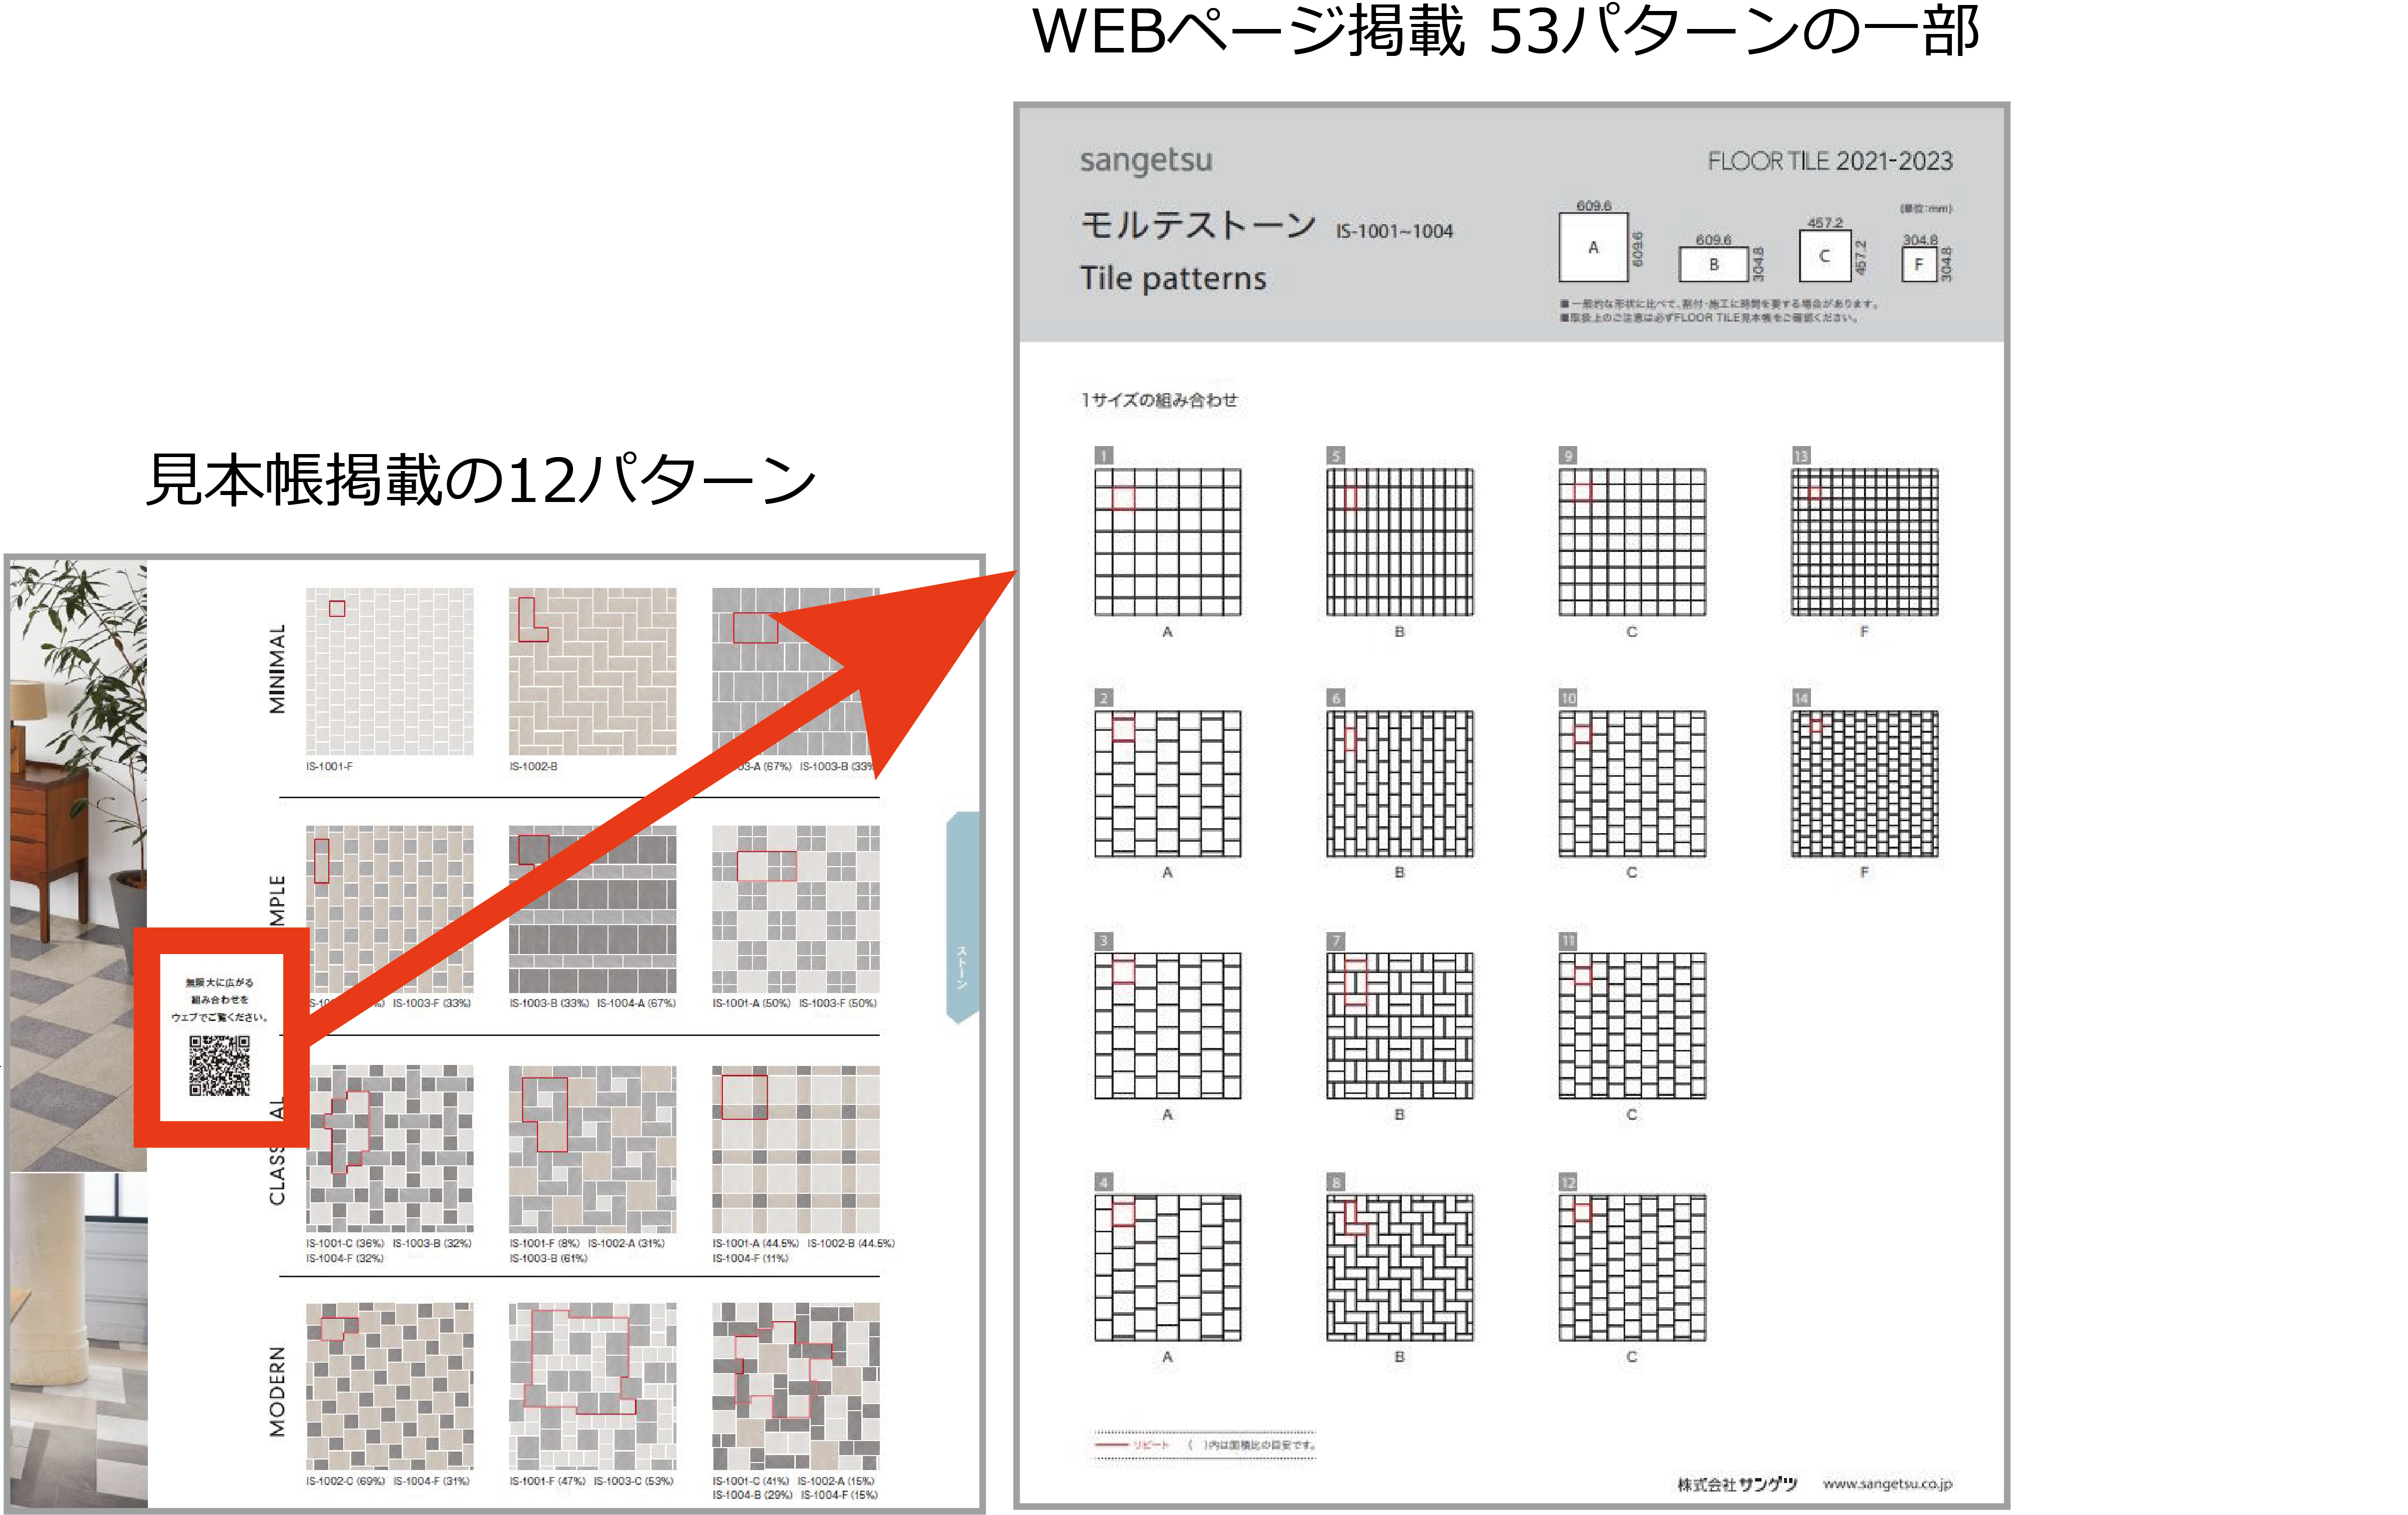Click the 'IS-1001~1004' product code text
Viewport: 2408px width, 1515px height.
tap(1394, 231)
